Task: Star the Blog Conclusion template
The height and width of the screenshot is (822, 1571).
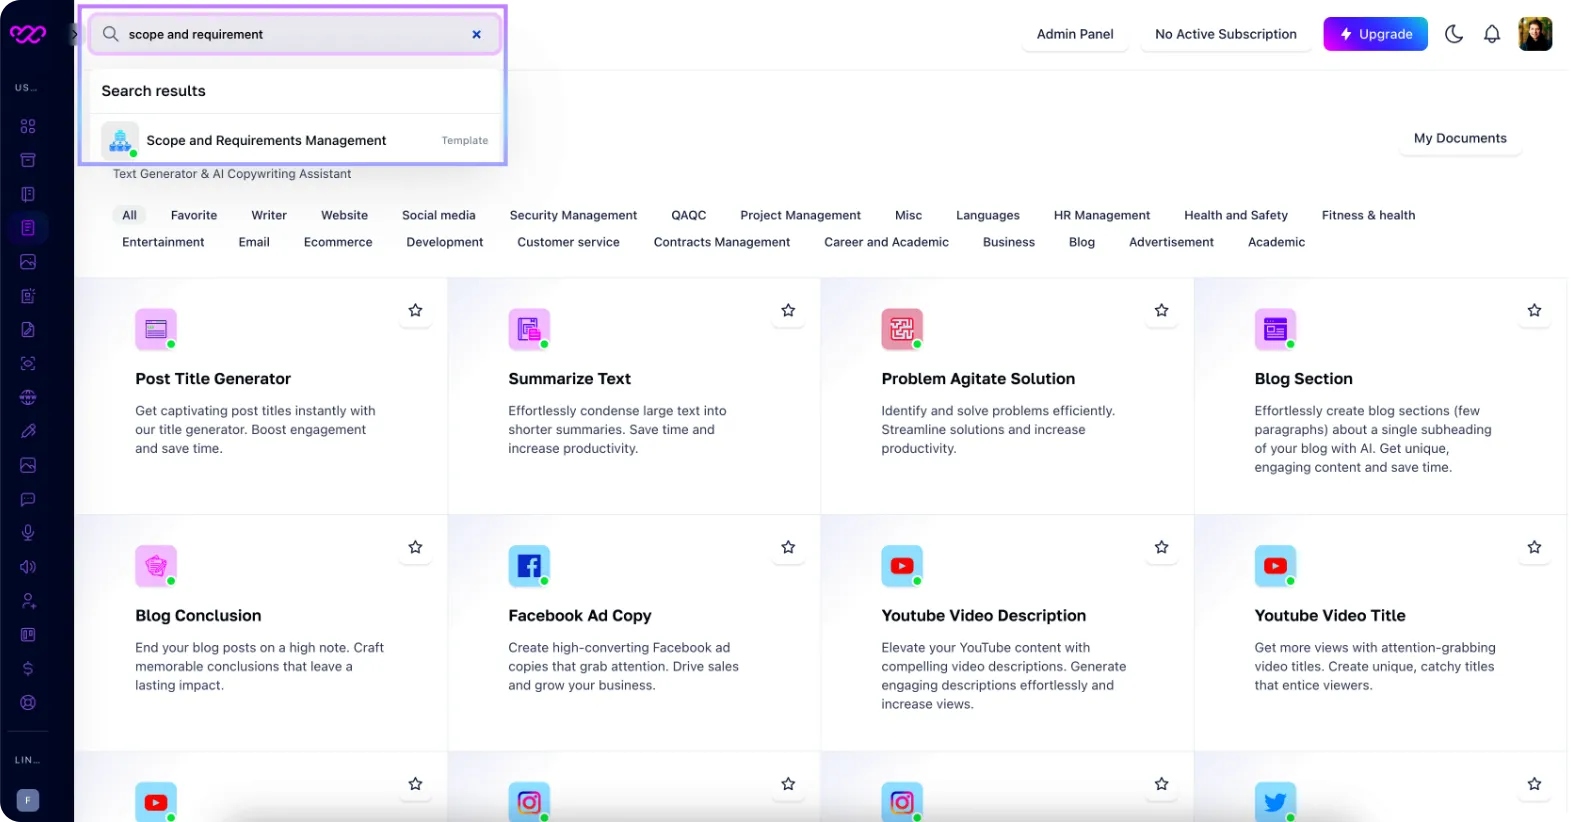Action: tap(415, 548)
